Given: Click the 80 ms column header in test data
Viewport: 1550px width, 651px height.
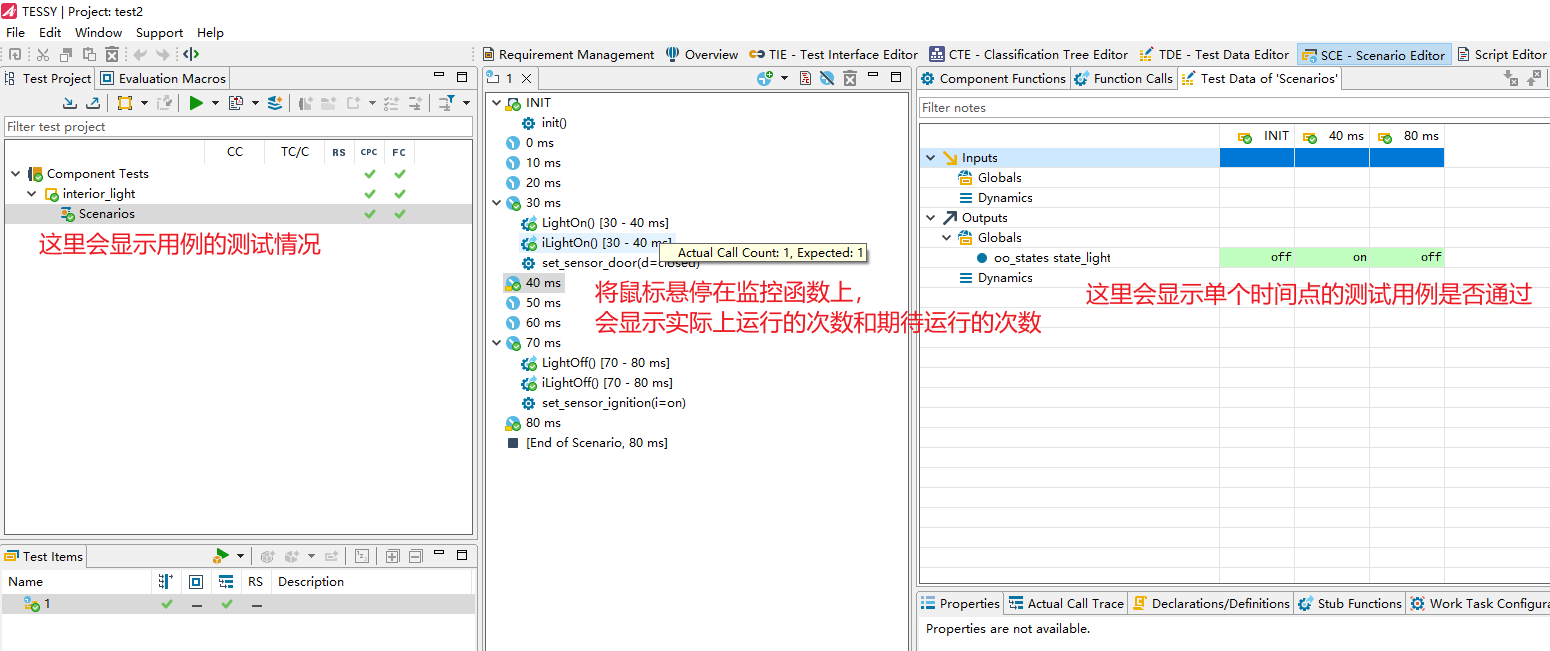Looking at the screenshot, I should pos(1407,136).
